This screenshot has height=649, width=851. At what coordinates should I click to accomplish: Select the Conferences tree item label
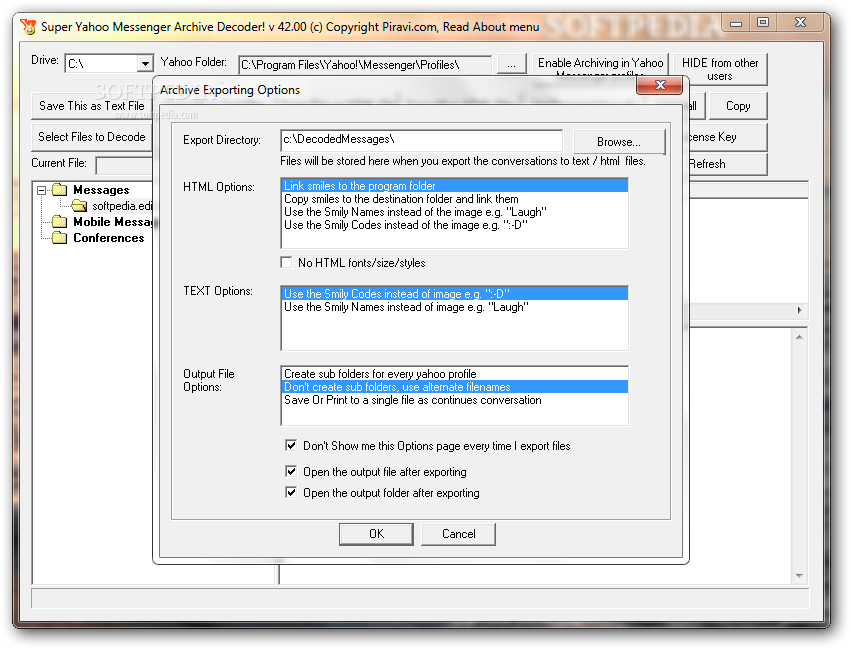(109, 238)
